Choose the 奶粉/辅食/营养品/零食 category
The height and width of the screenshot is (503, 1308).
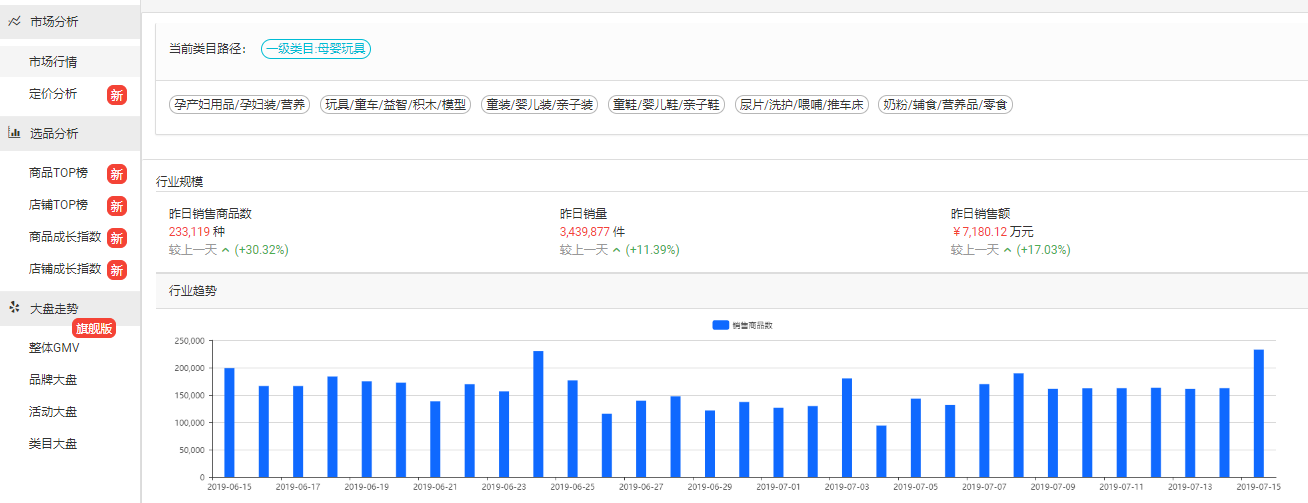(x=946, y=104)
